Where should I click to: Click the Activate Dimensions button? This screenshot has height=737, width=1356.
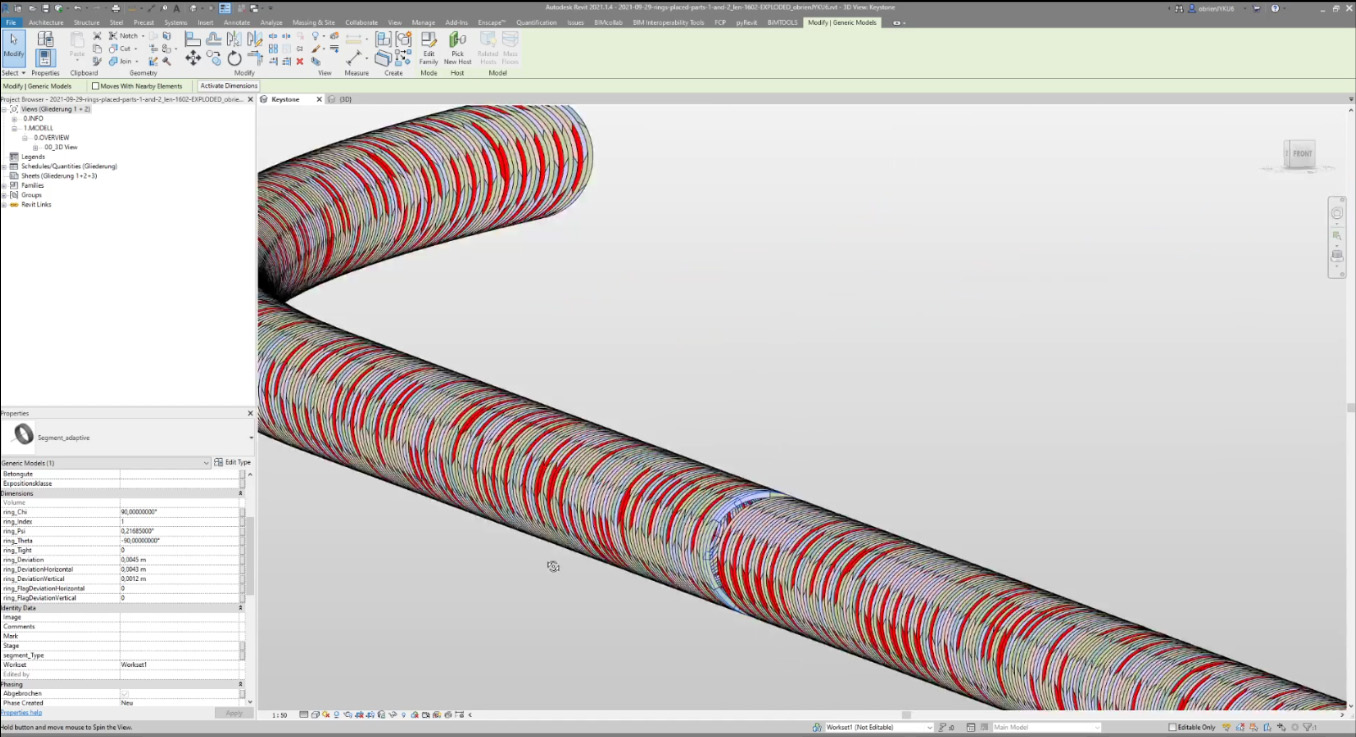228,86
